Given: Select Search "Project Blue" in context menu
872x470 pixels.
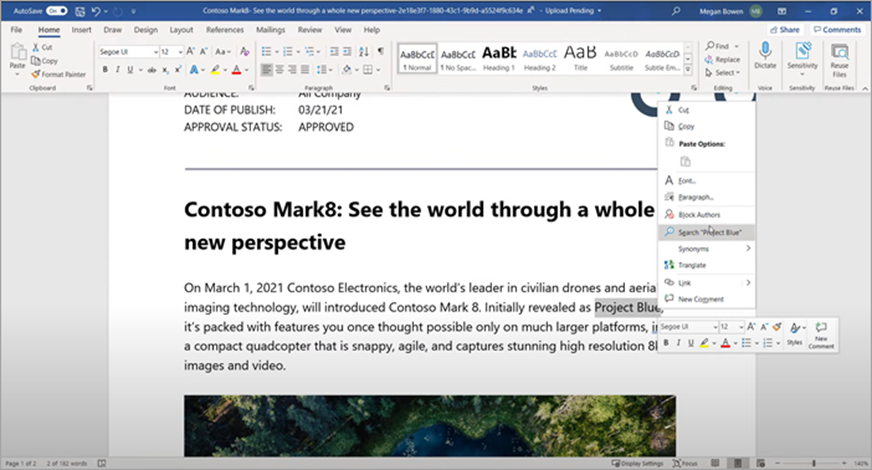Looking at the screenshot, I should coord(706,232).
